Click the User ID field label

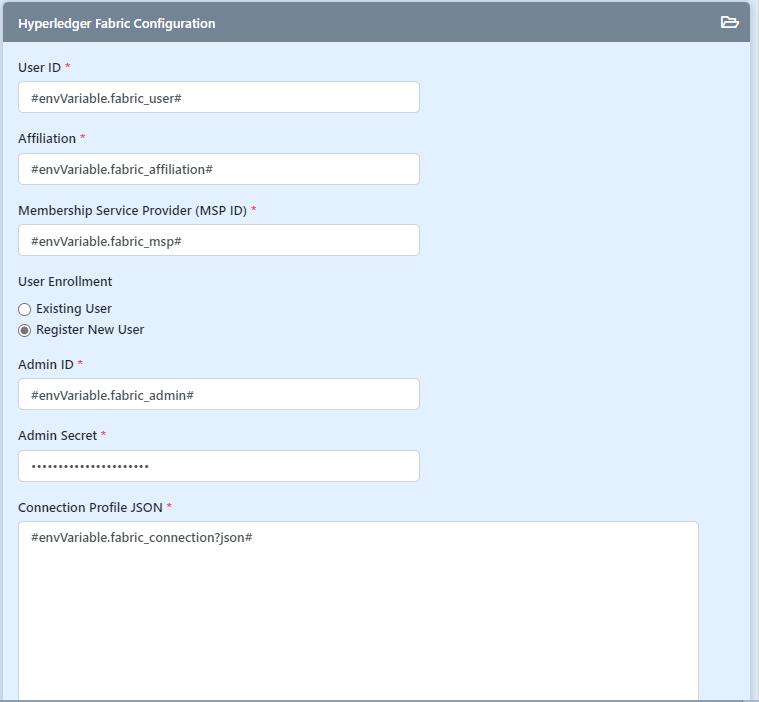(x=39, y=67)
